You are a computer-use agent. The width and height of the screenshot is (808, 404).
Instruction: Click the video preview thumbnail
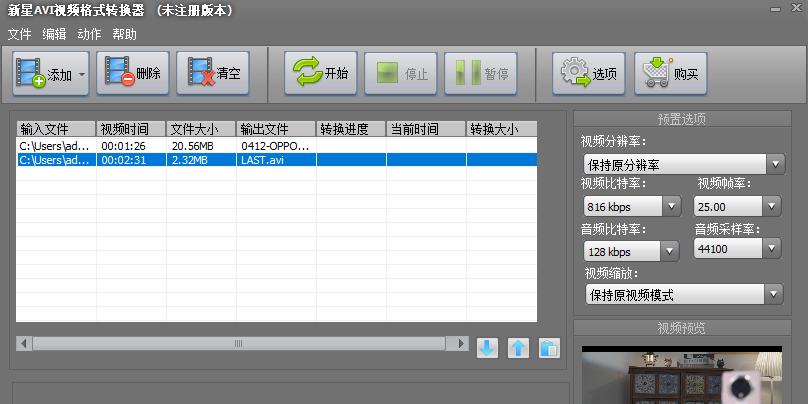[682, 375]
